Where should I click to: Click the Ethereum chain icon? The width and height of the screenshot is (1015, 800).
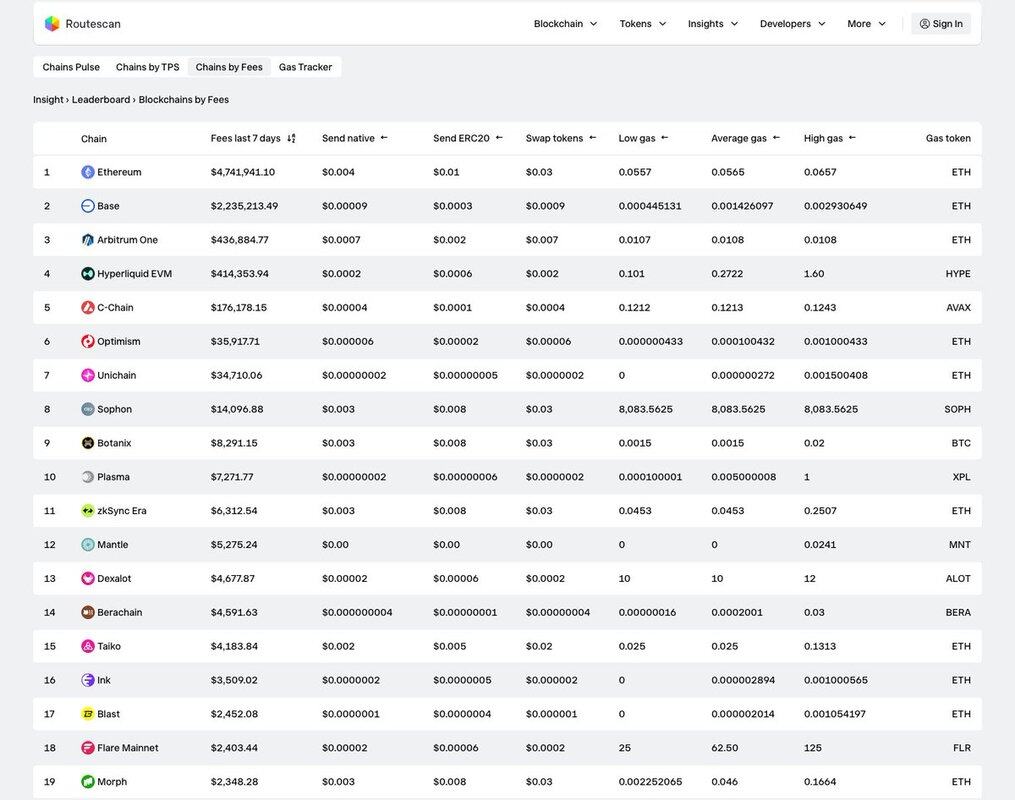tap(88, 172)
